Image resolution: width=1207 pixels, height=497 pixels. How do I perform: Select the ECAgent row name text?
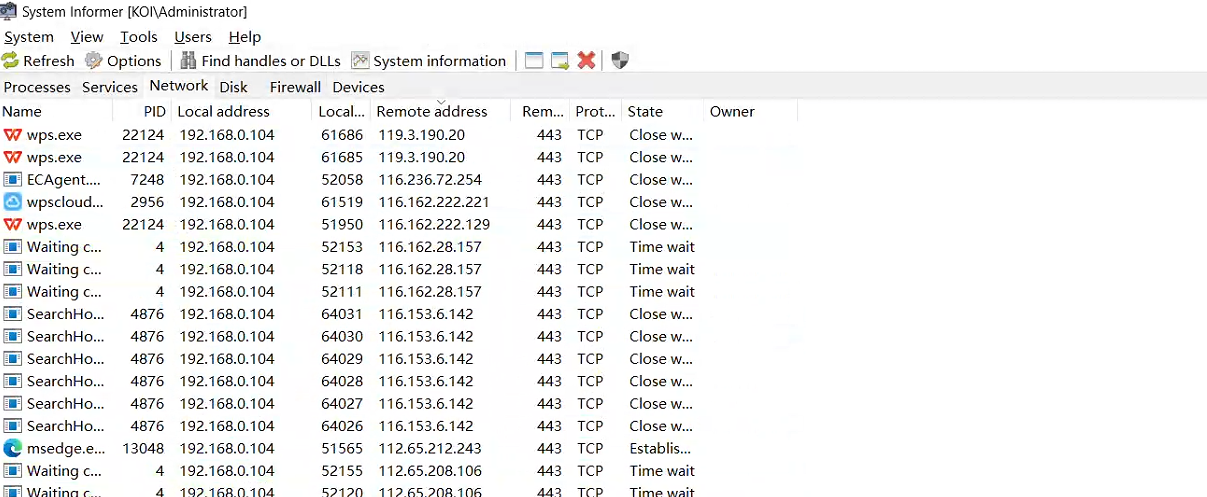click(64, 180)
